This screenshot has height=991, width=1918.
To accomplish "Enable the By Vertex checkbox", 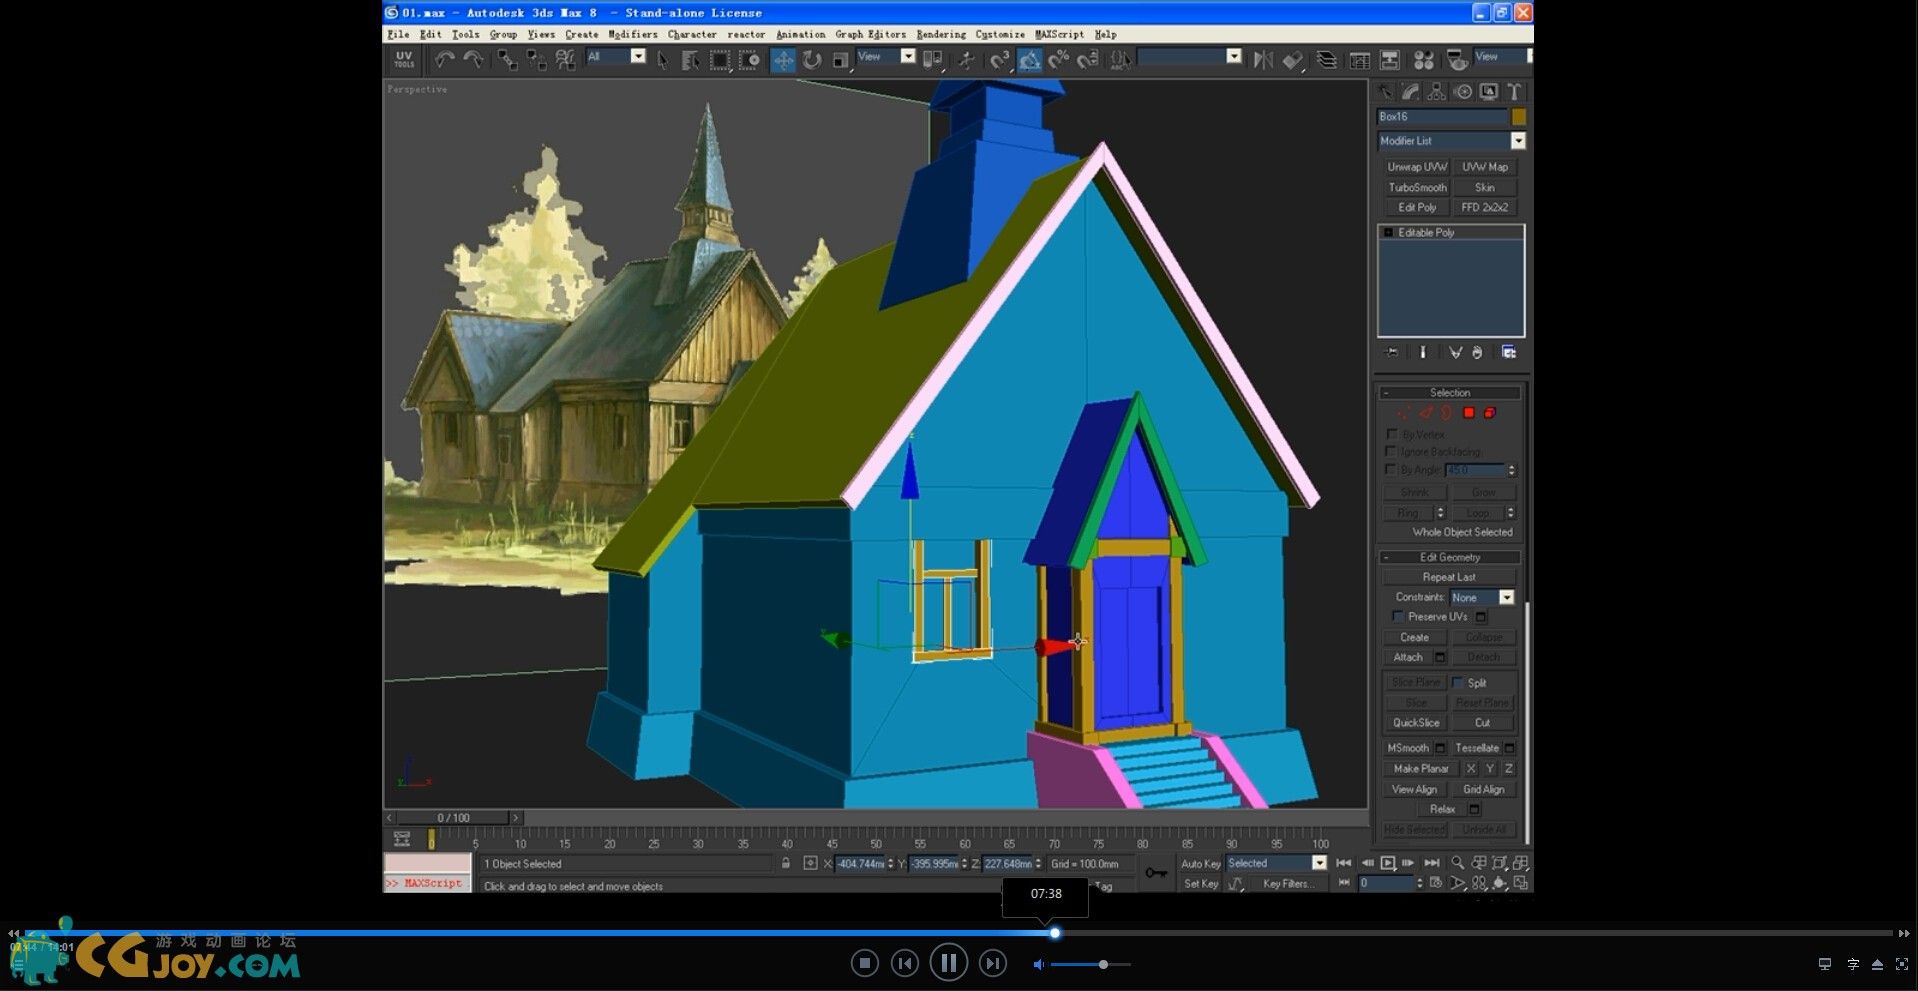I will (x=1392, y=434).
